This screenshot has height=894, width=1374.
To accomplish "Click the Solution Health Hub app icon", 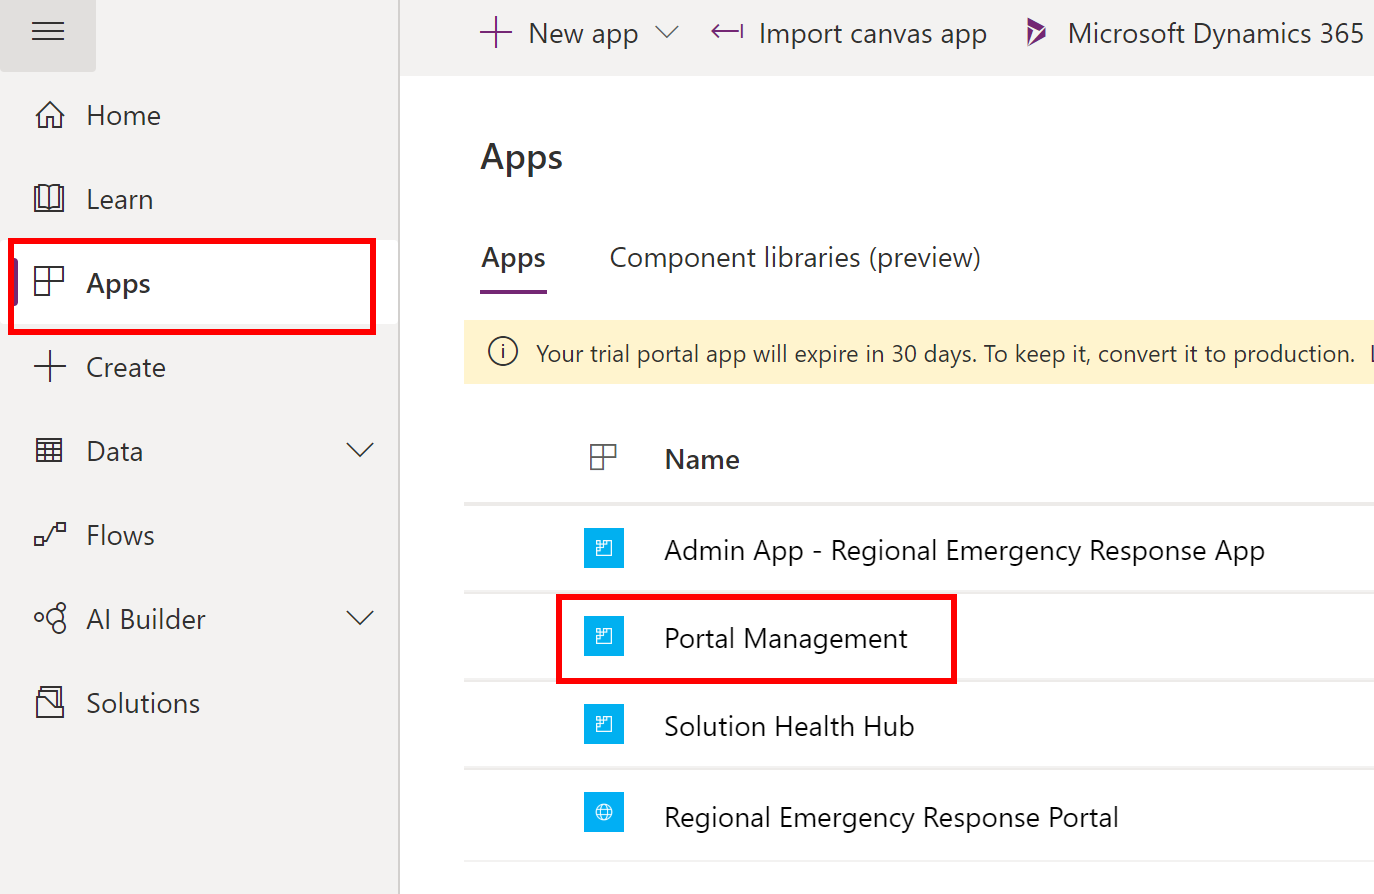I will 604,725.
